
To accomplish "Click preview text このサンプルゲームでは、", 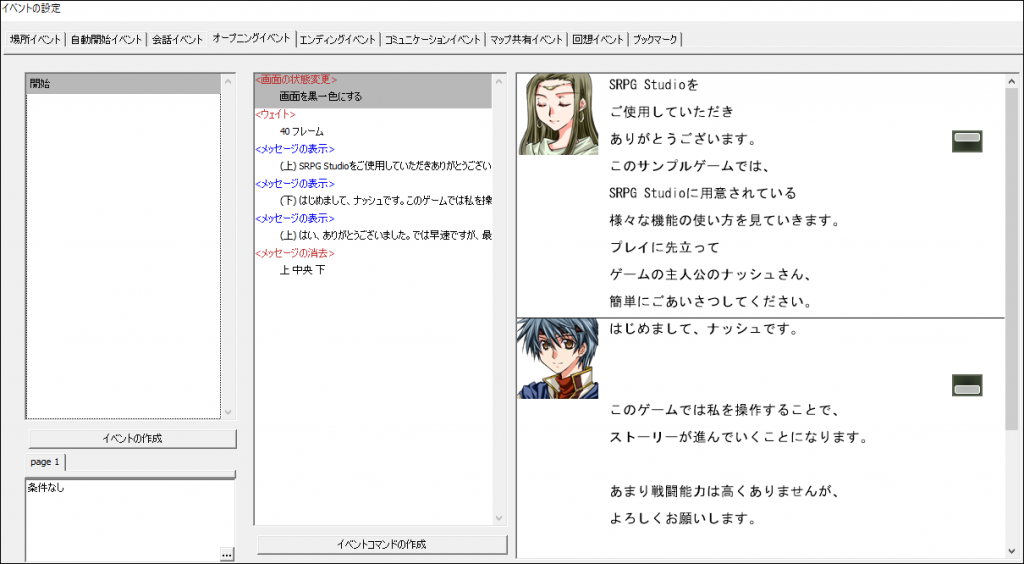I will tap(690, 166).
